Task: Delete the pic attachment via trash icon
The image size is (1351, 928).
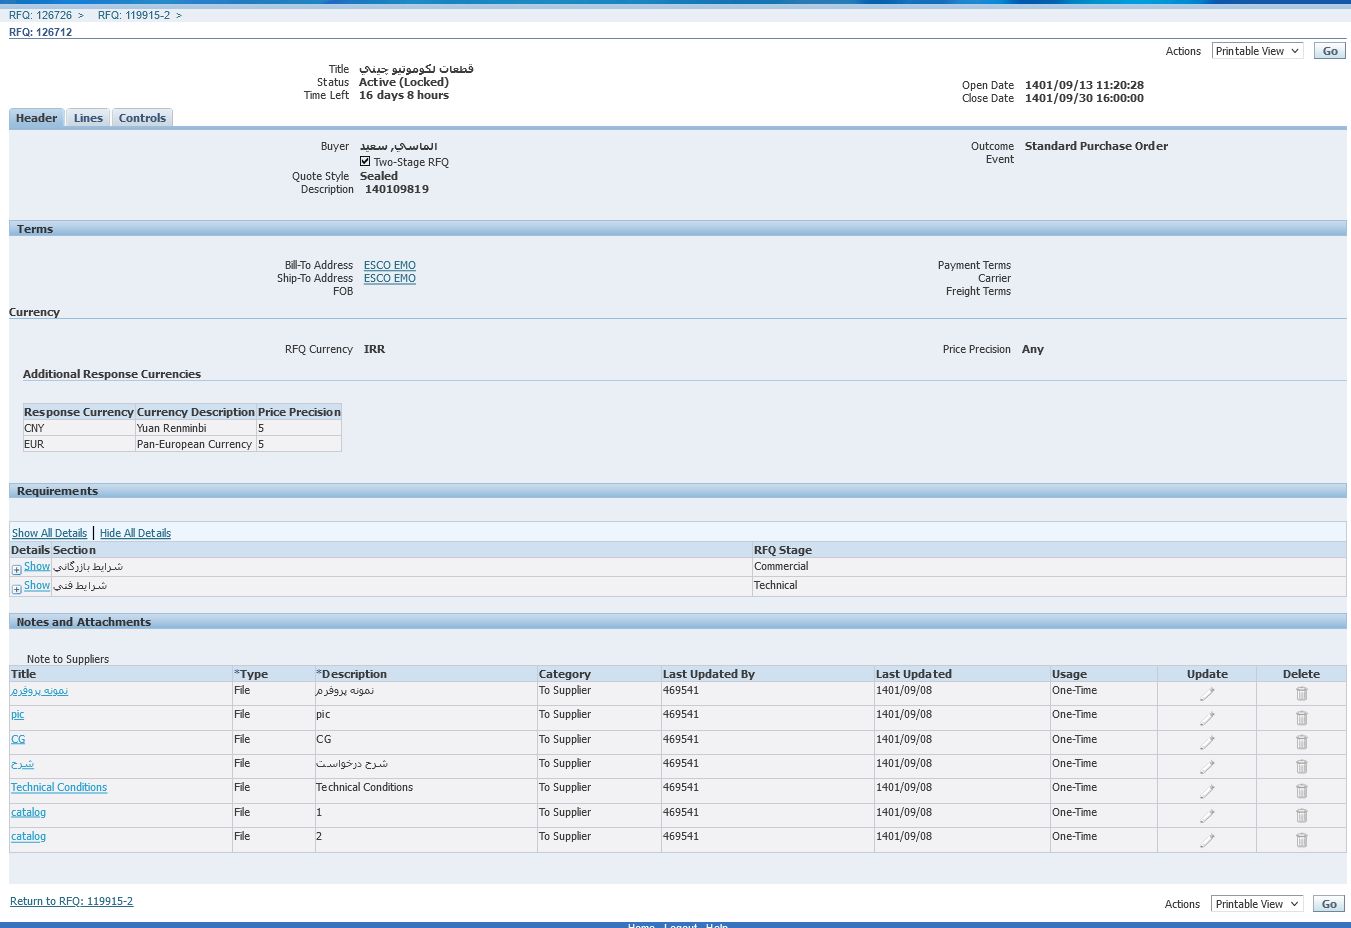Action: [x=1301, y=718]
